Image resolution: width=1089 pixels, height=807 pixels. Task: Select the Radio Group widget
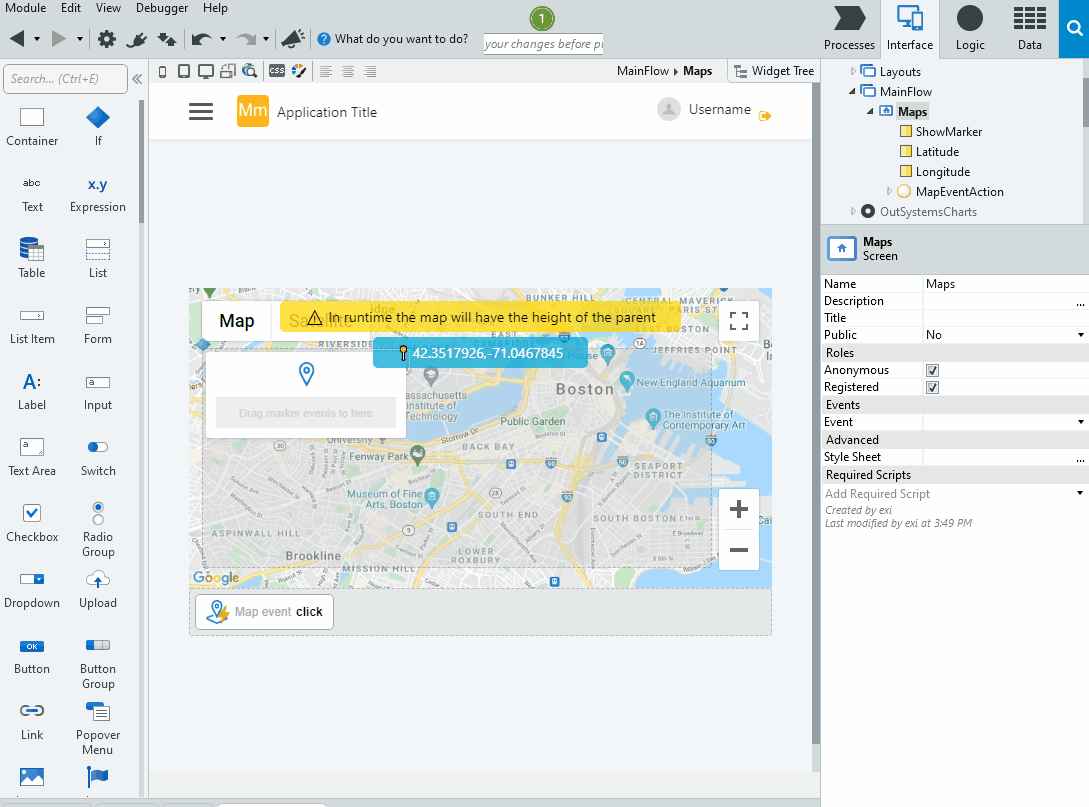point(98,530)
